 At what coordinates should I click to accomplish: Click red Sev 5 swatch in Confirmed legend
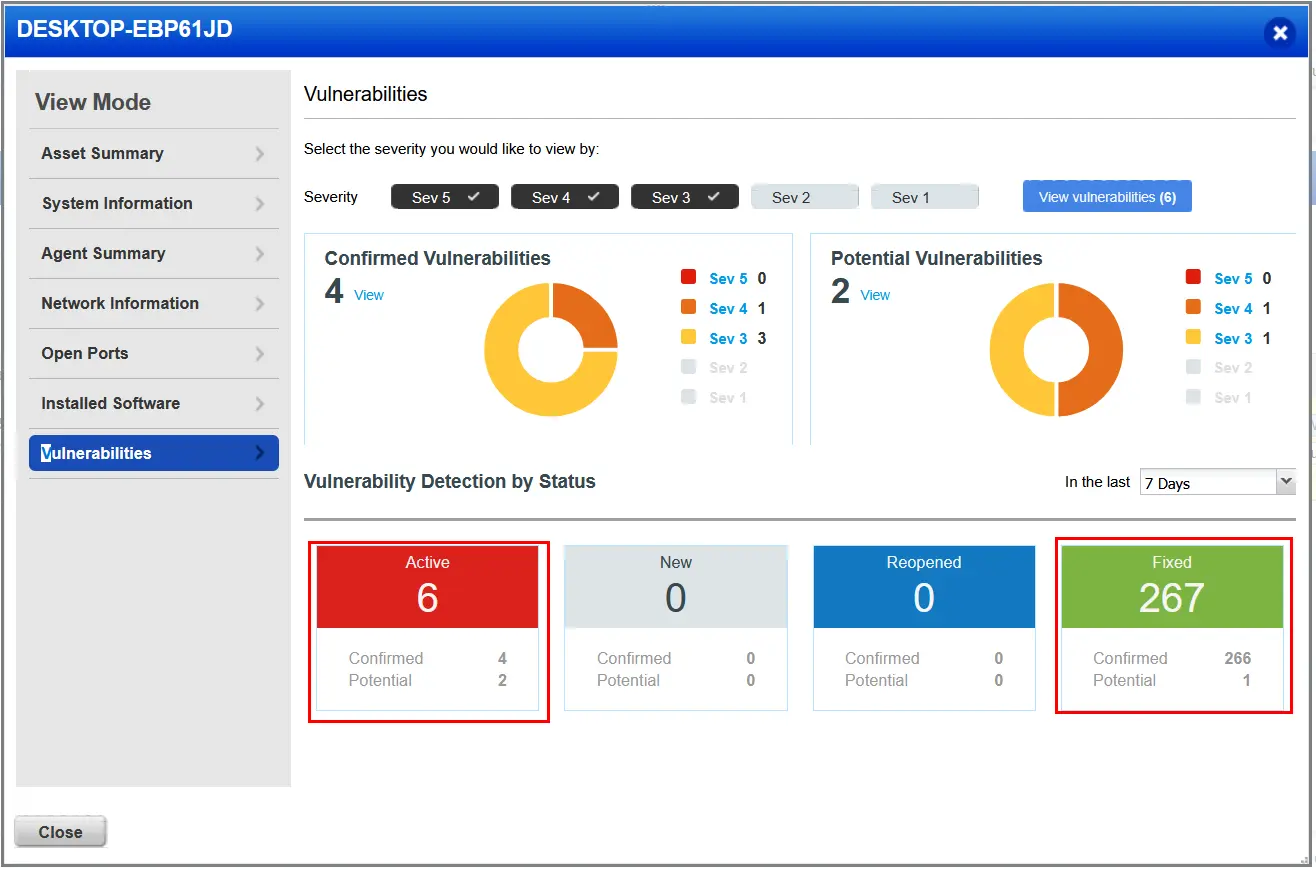688,277
